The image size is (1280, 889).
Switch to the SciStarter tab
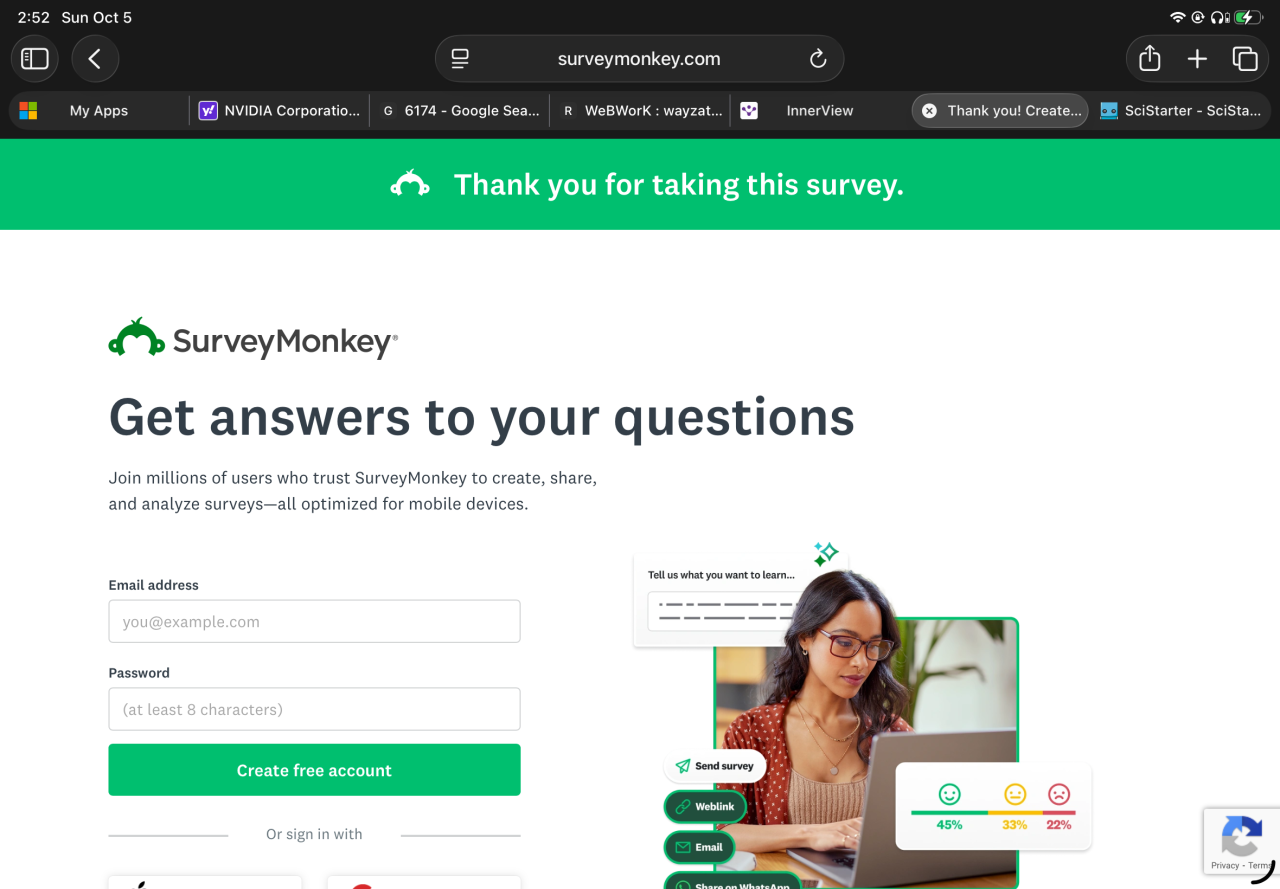1181,111
